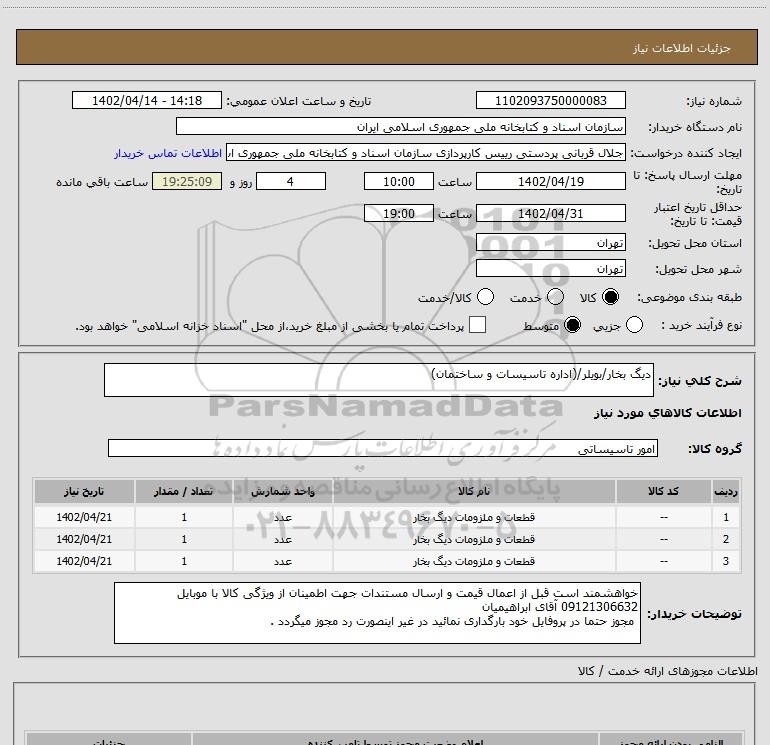Select the خدمت radio button

(x=555, y=297)
